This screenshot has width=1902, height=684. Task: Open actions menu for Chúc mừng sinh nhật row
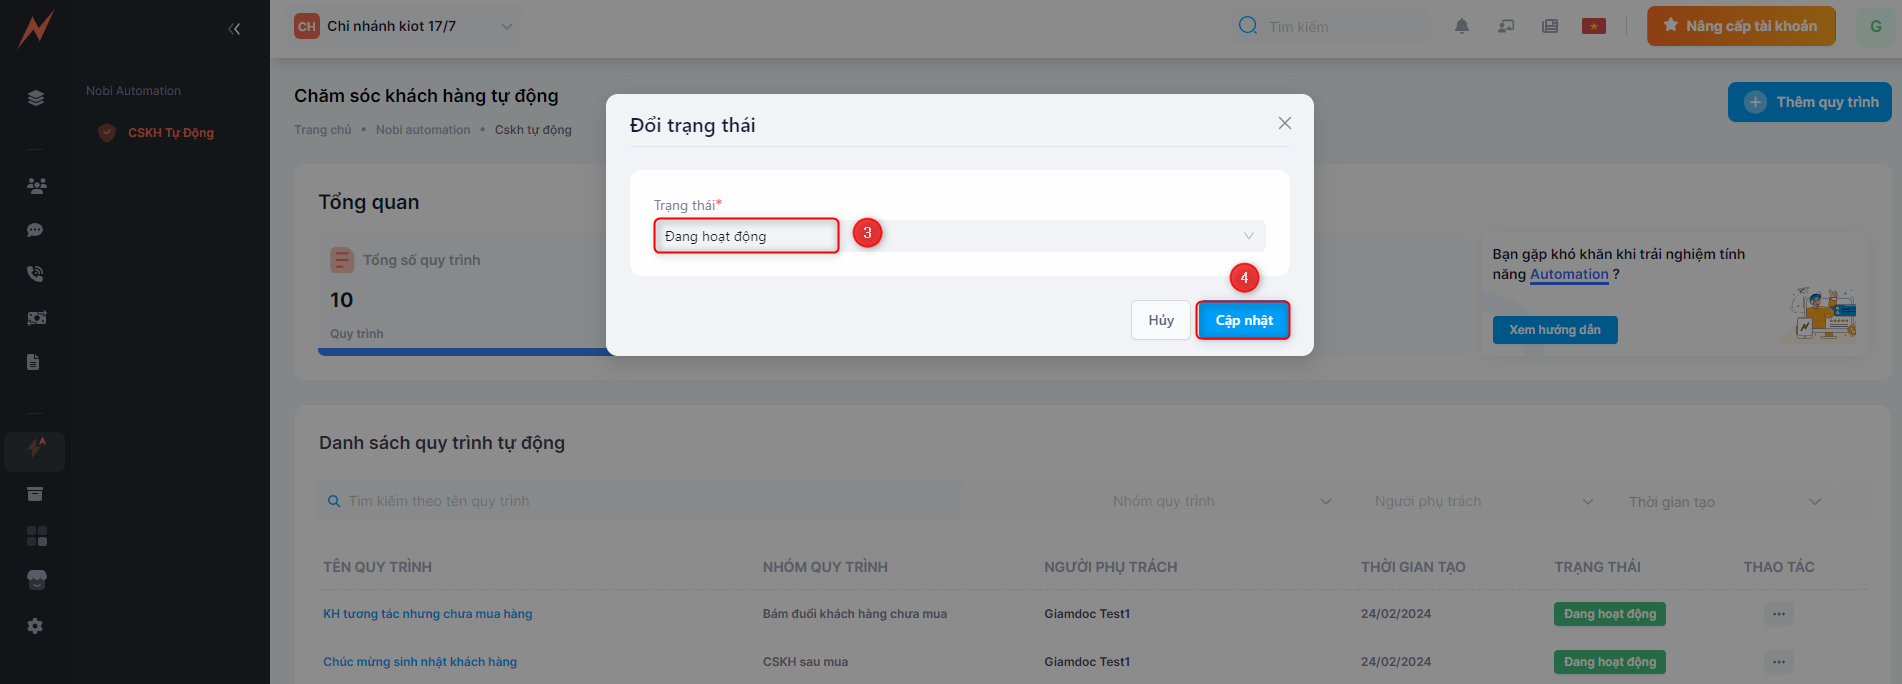(x=1777, y=662)
